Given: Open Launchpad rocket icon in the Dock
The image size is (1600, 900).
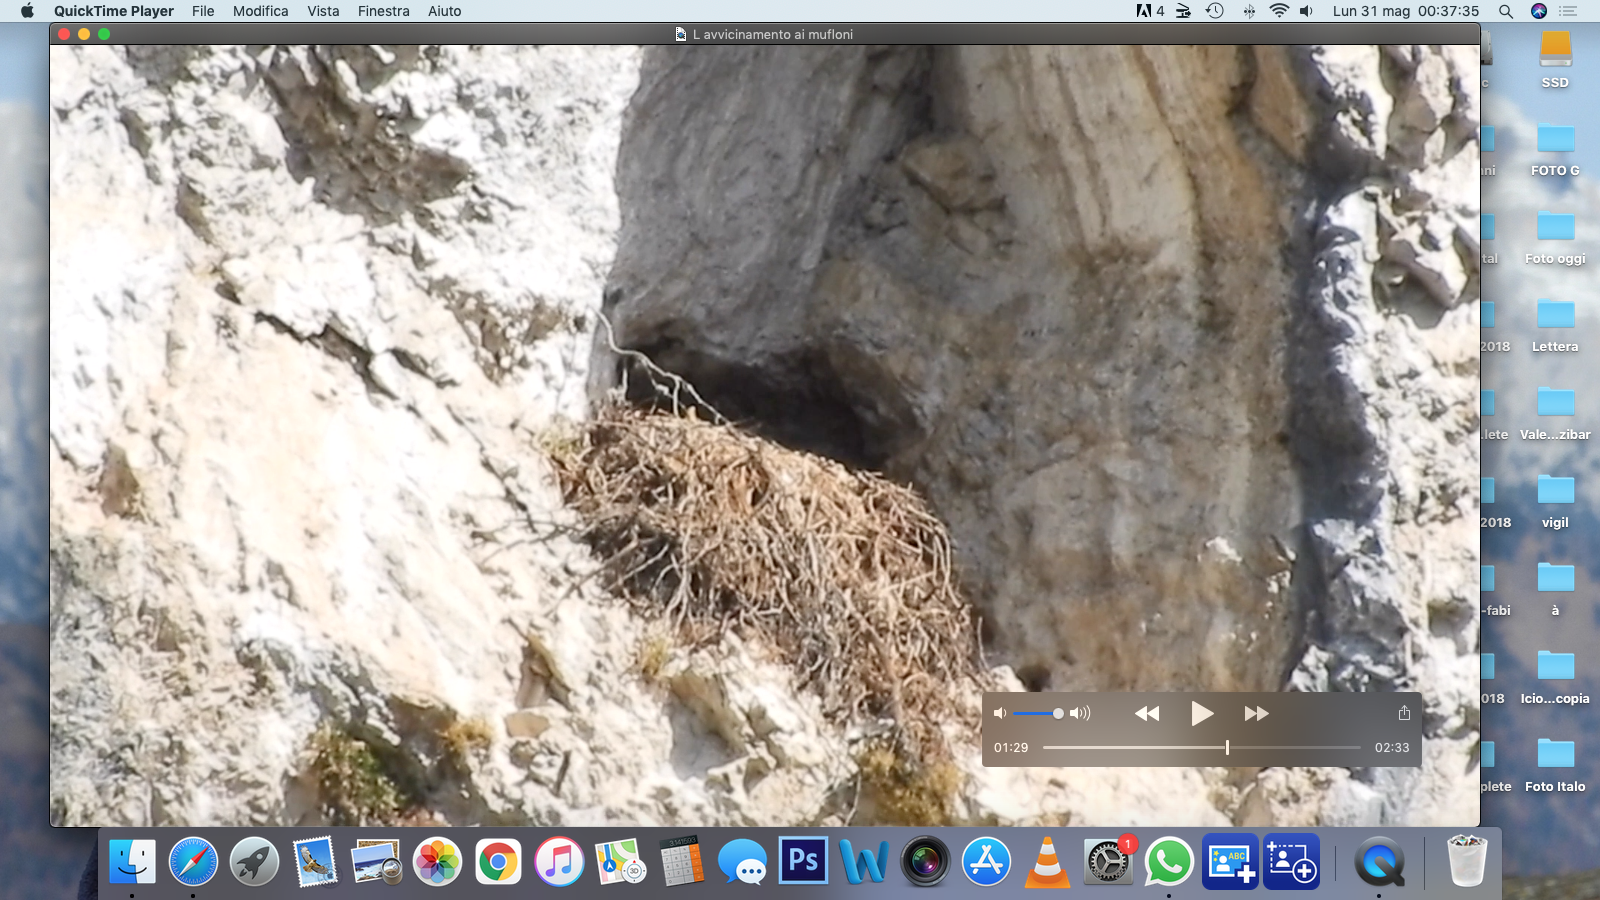Looking at the screenshot, I should 254,861.
